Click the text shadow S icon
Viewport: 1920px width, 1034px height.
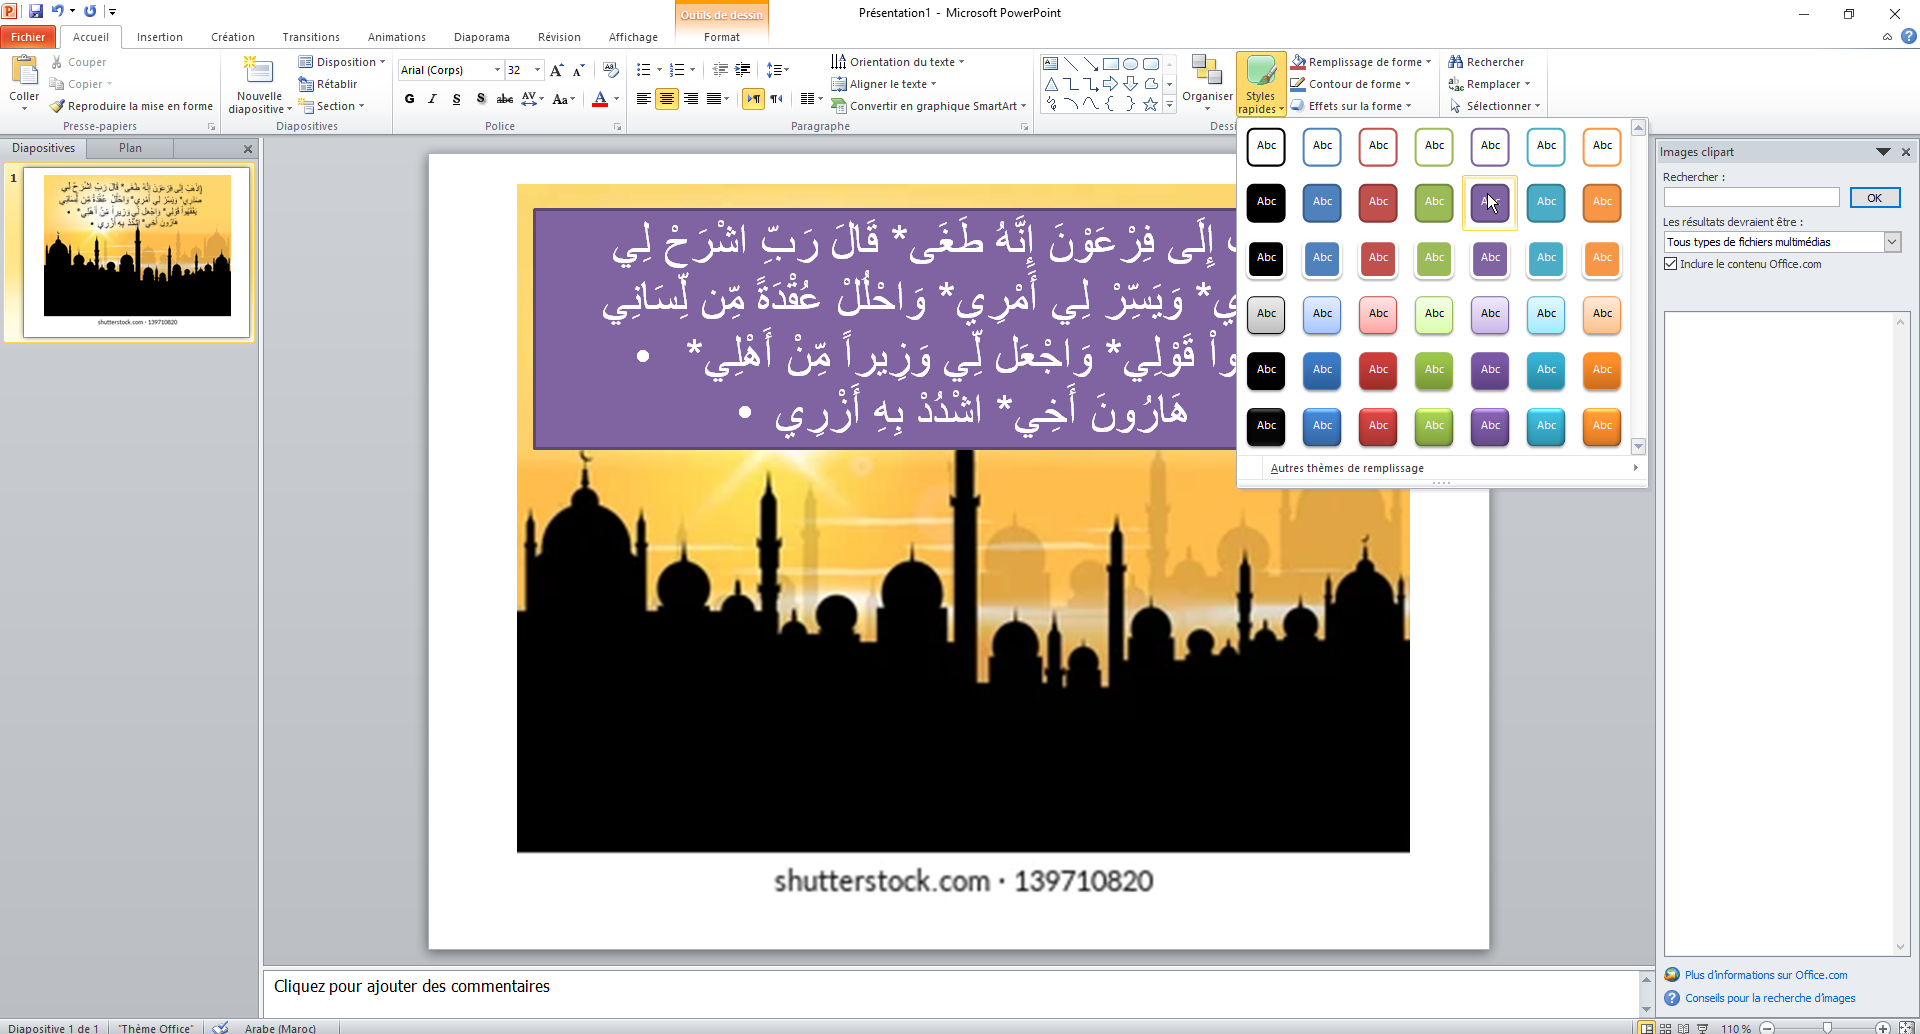click(481, 99)
